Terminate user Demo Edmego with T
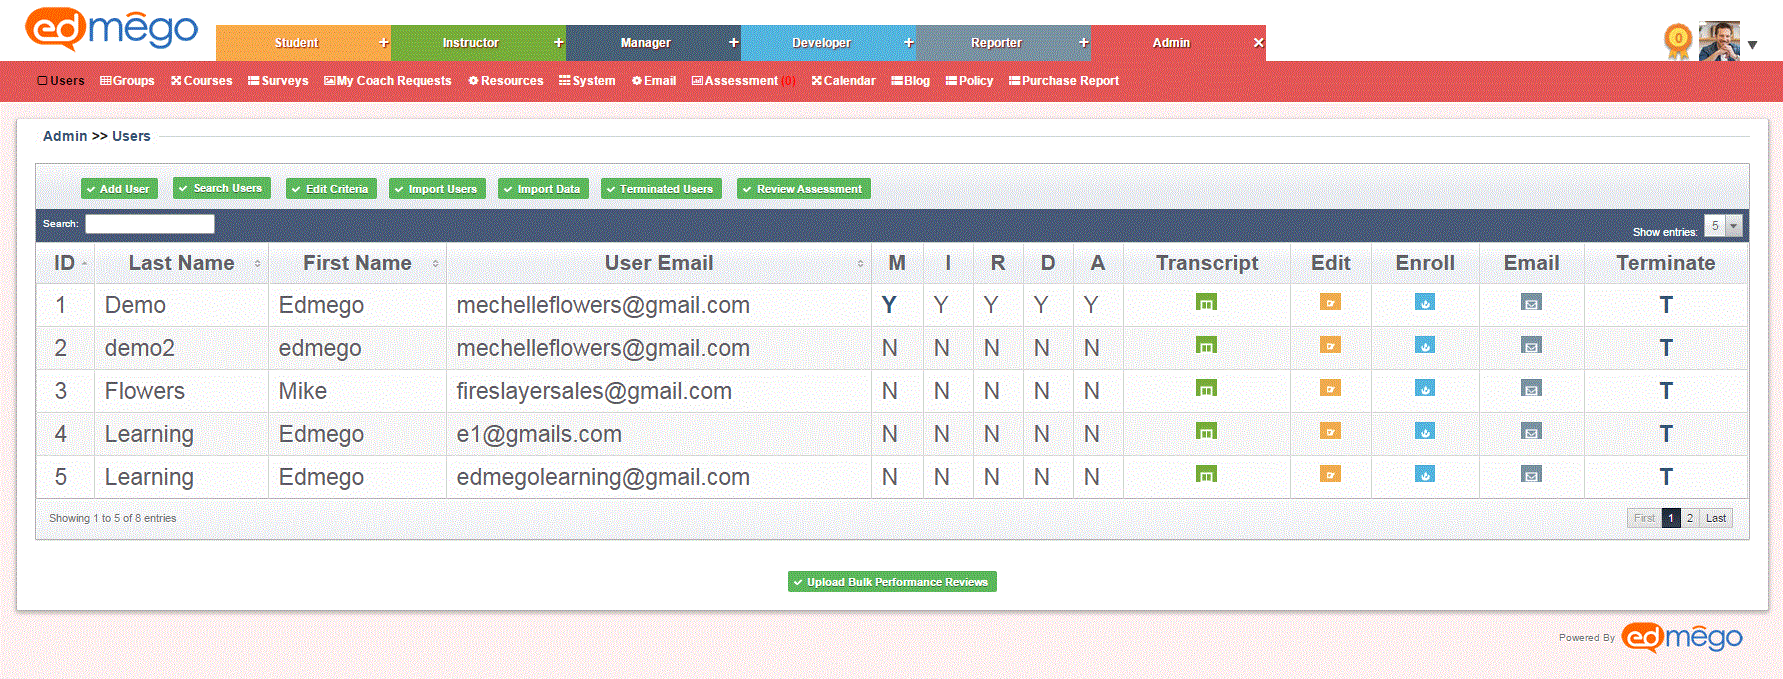The height and width of the screenshot is (679, 1783). click(x=1666, y=305)
